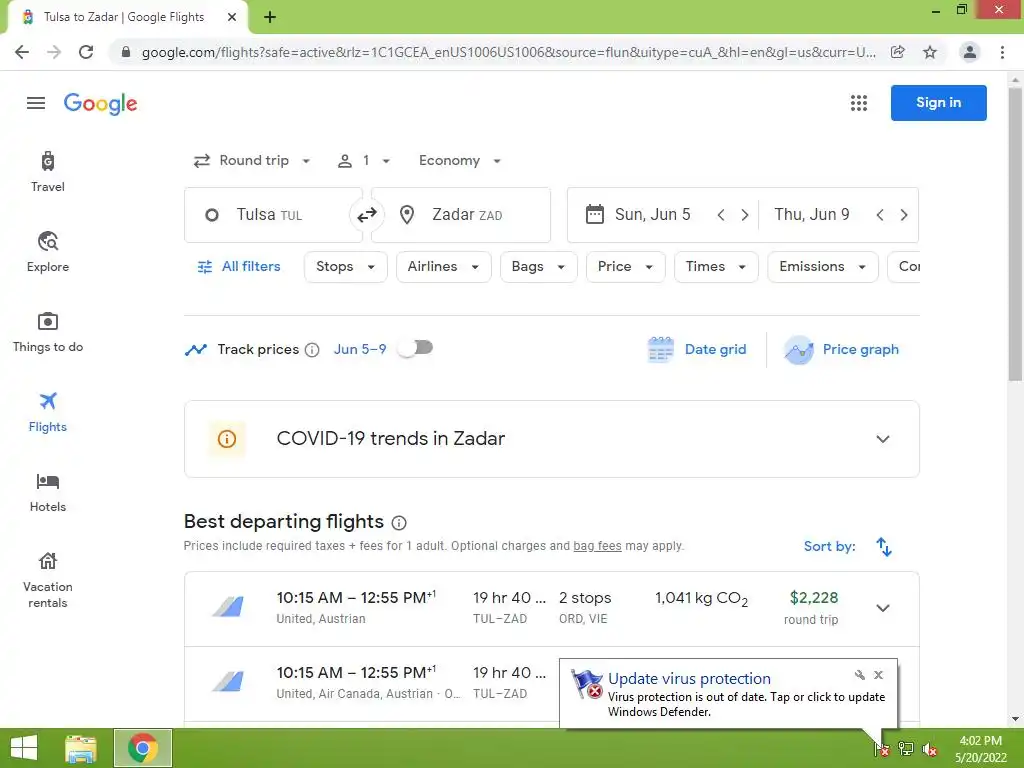Open the passenger count dropdown
Image resolution: width=1024 pixels, height=768 pixels.
364,161
